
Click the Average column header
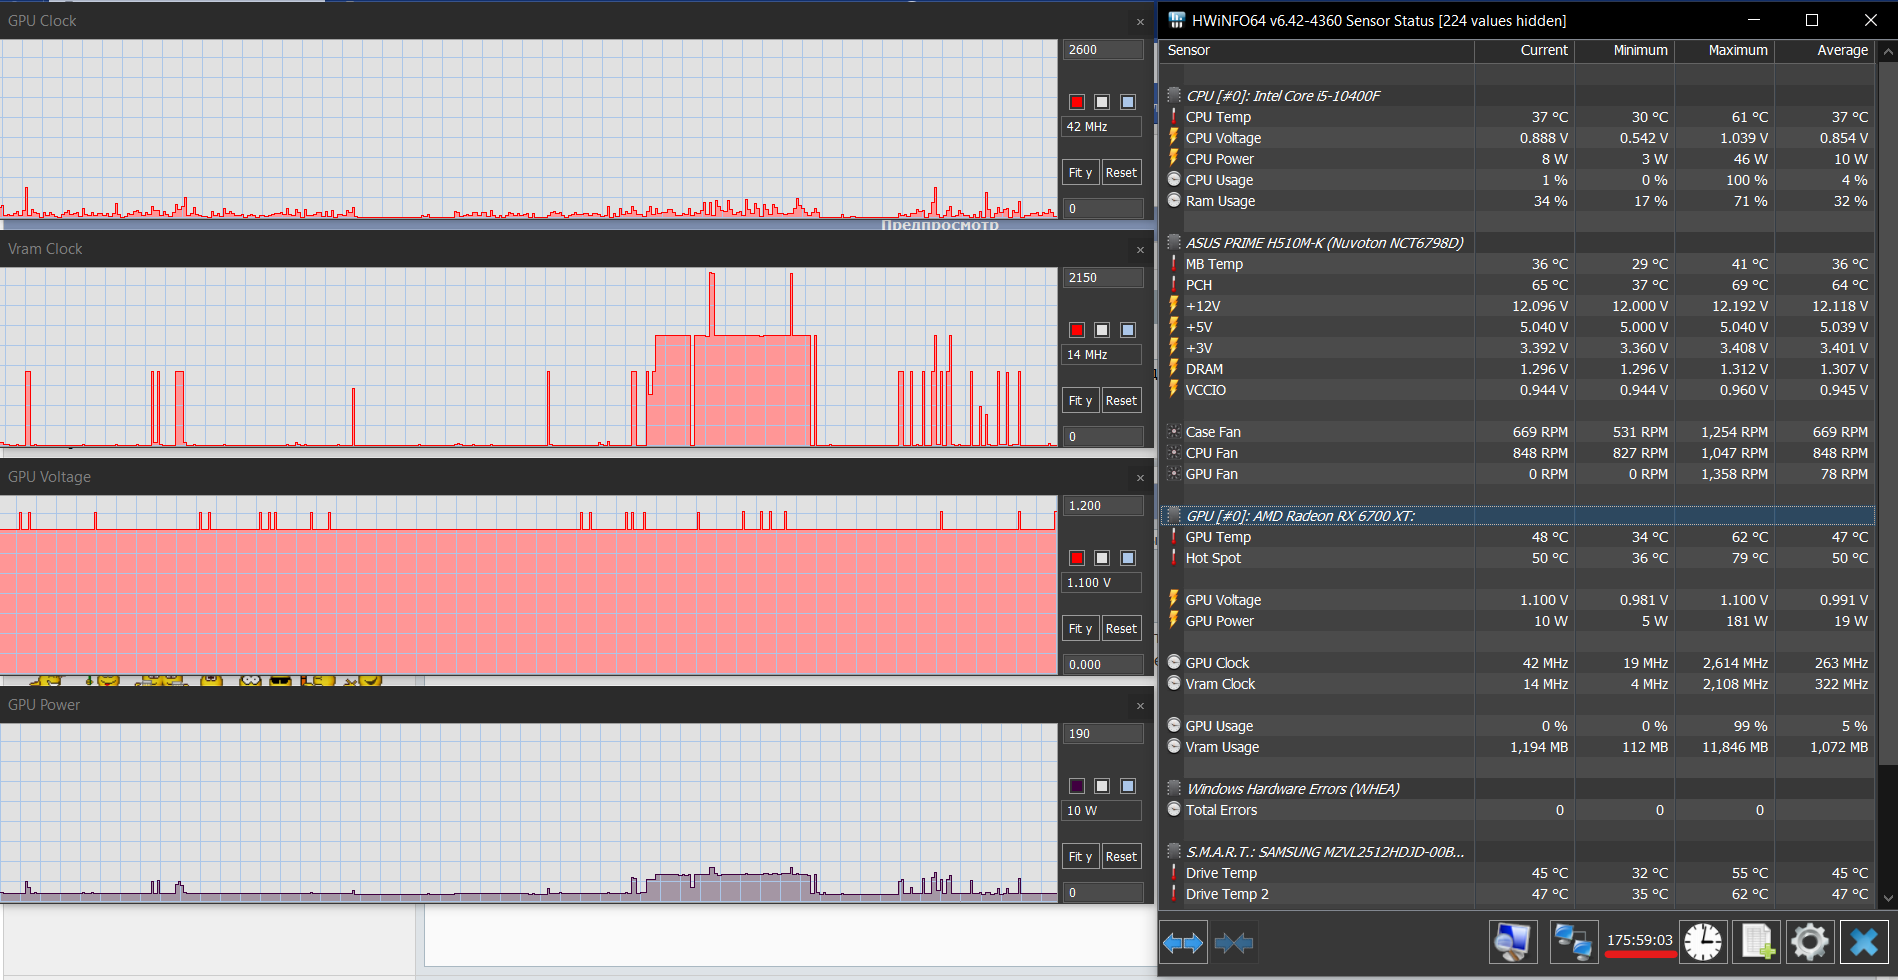(x=1825, y=50)
